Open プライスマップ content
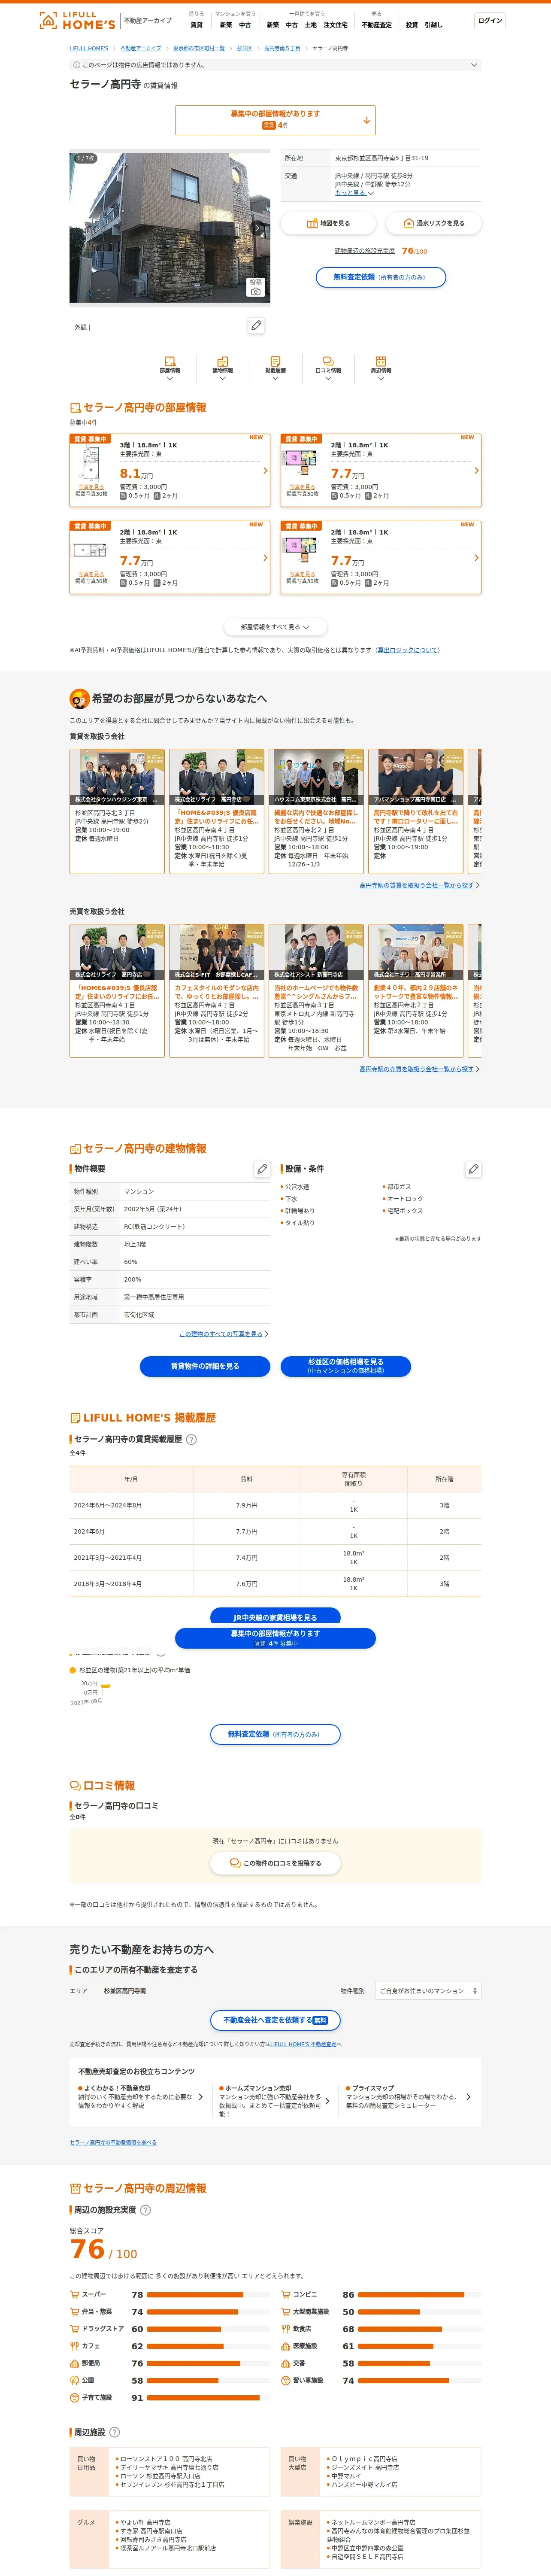Viewport: 551px width, 2576px height. point(408,2096)
